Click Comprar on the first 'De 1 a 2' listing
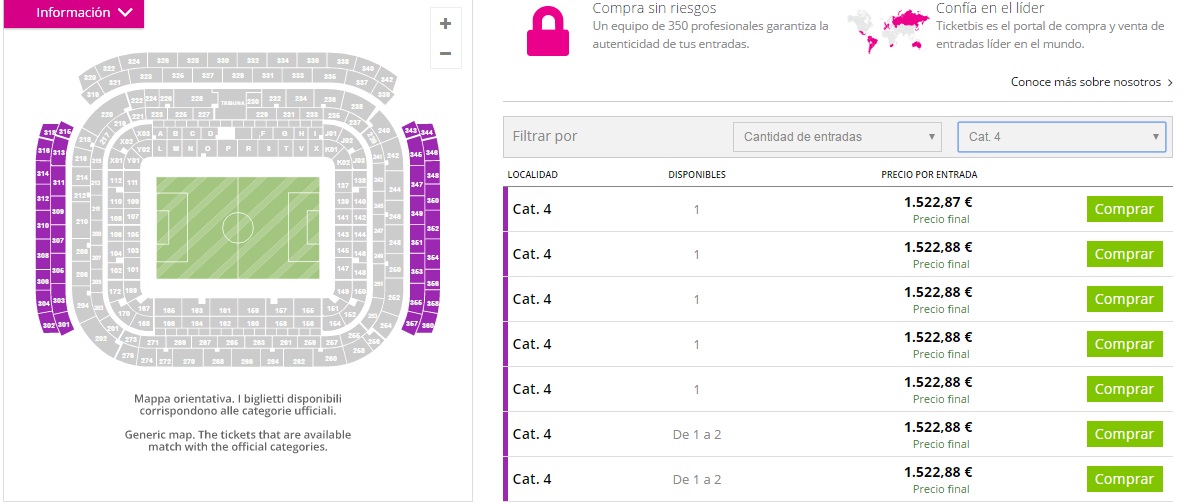1183x502 pixels. tap(1125, 434)
